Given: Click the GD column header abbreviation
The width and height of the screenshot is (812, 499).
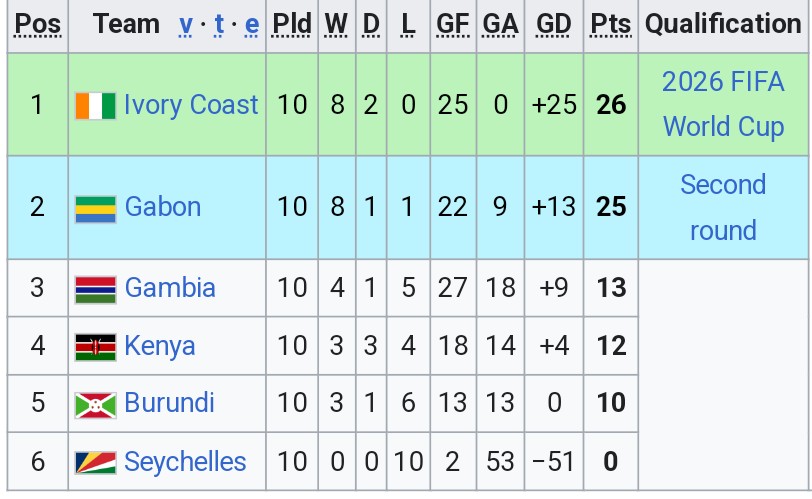Looking at the screenshot, I should click(554, 24).
